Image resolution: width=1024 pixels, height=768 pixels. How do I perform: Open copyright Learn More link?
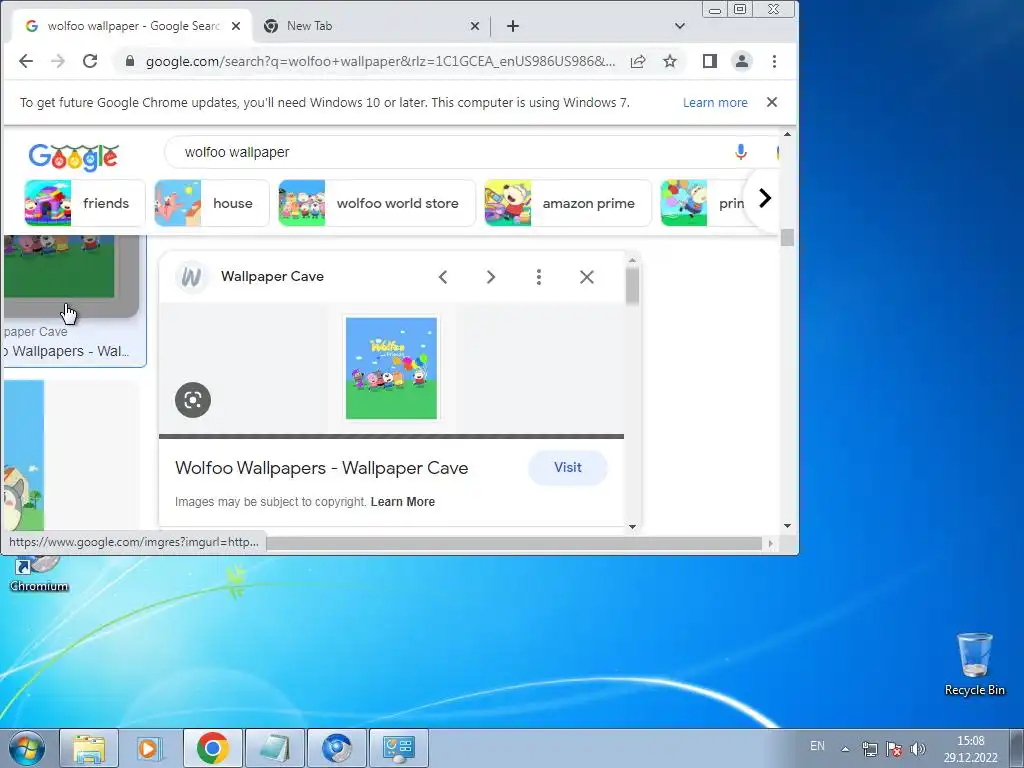coord(402,502)
